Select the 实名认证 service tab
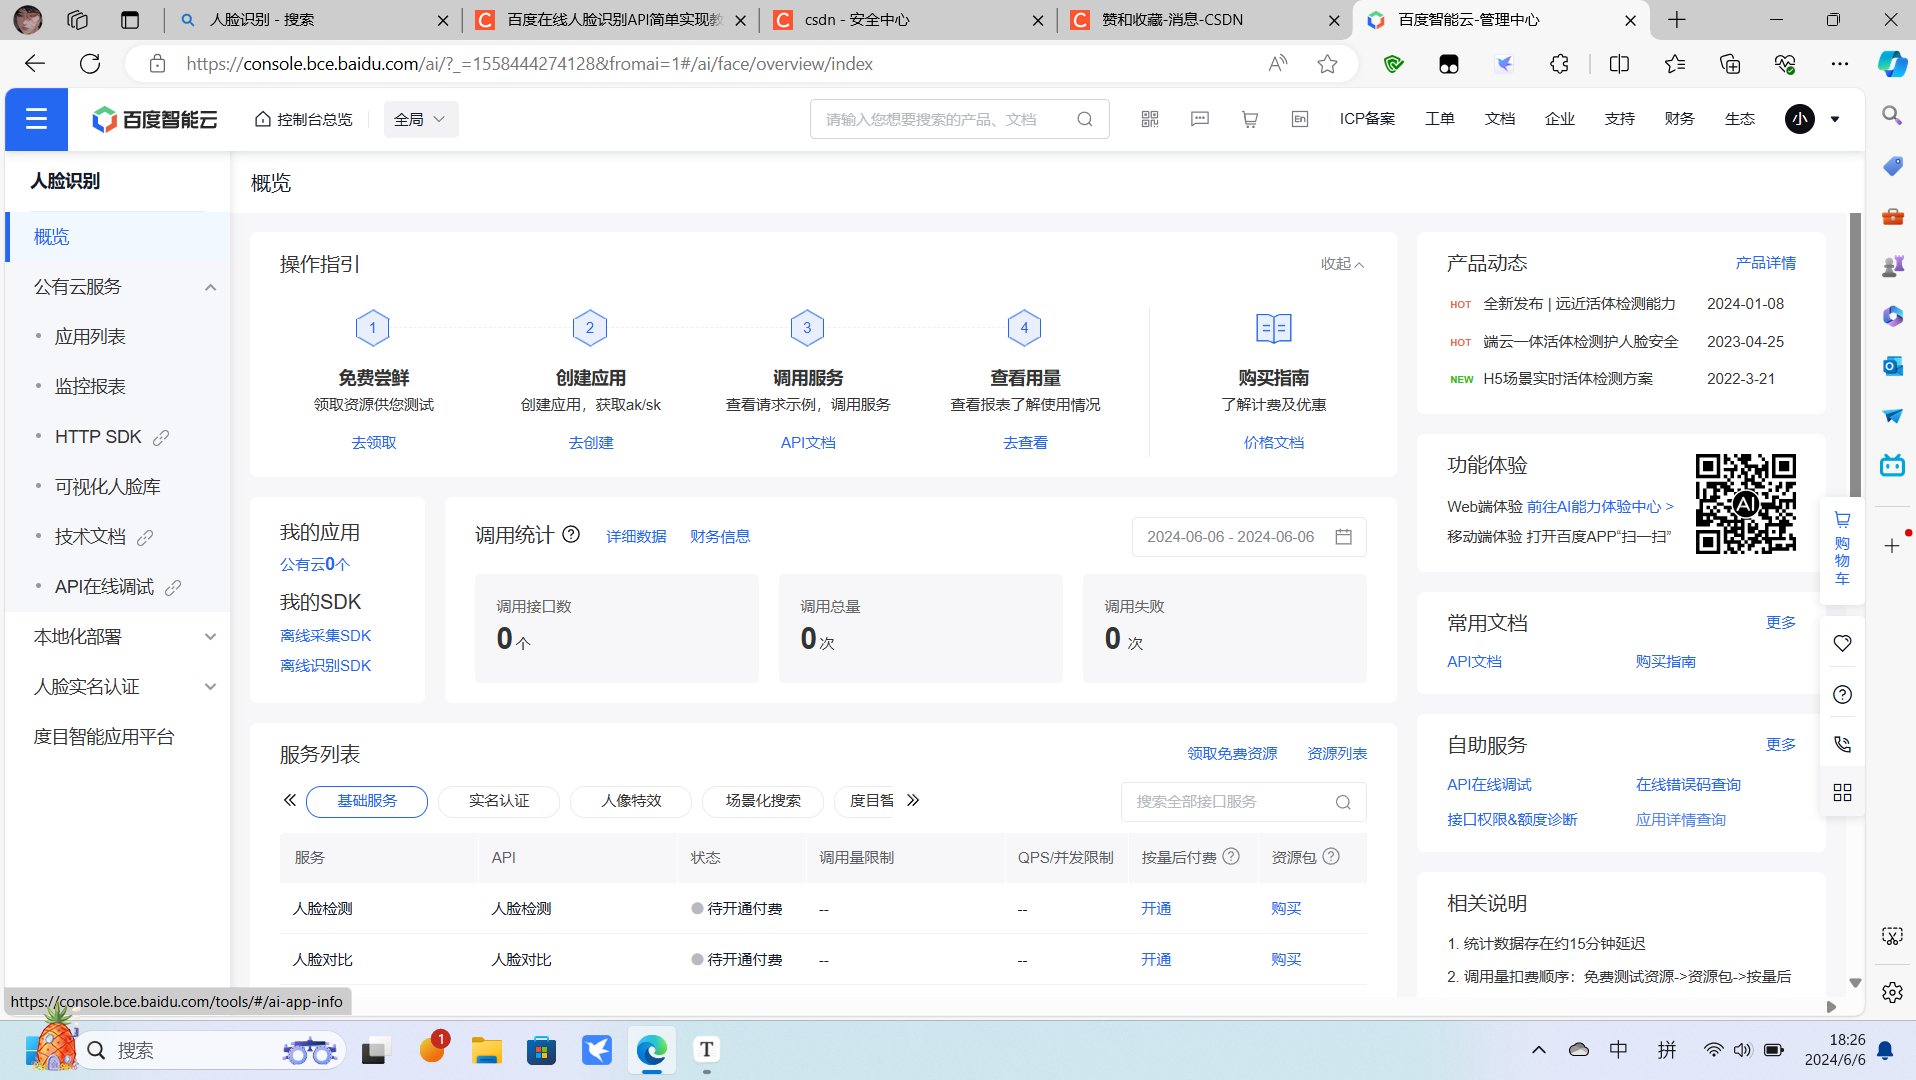This screenshot has height=1080, width=1916. [499, 801]
